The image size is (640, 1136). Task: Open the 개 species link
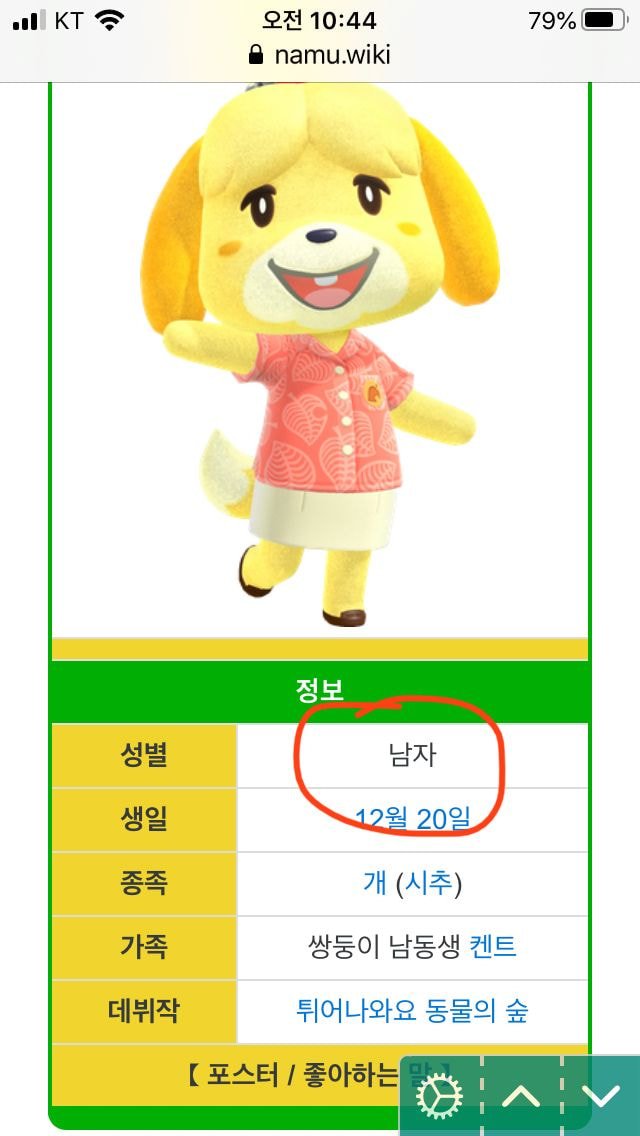coord(375,884)
